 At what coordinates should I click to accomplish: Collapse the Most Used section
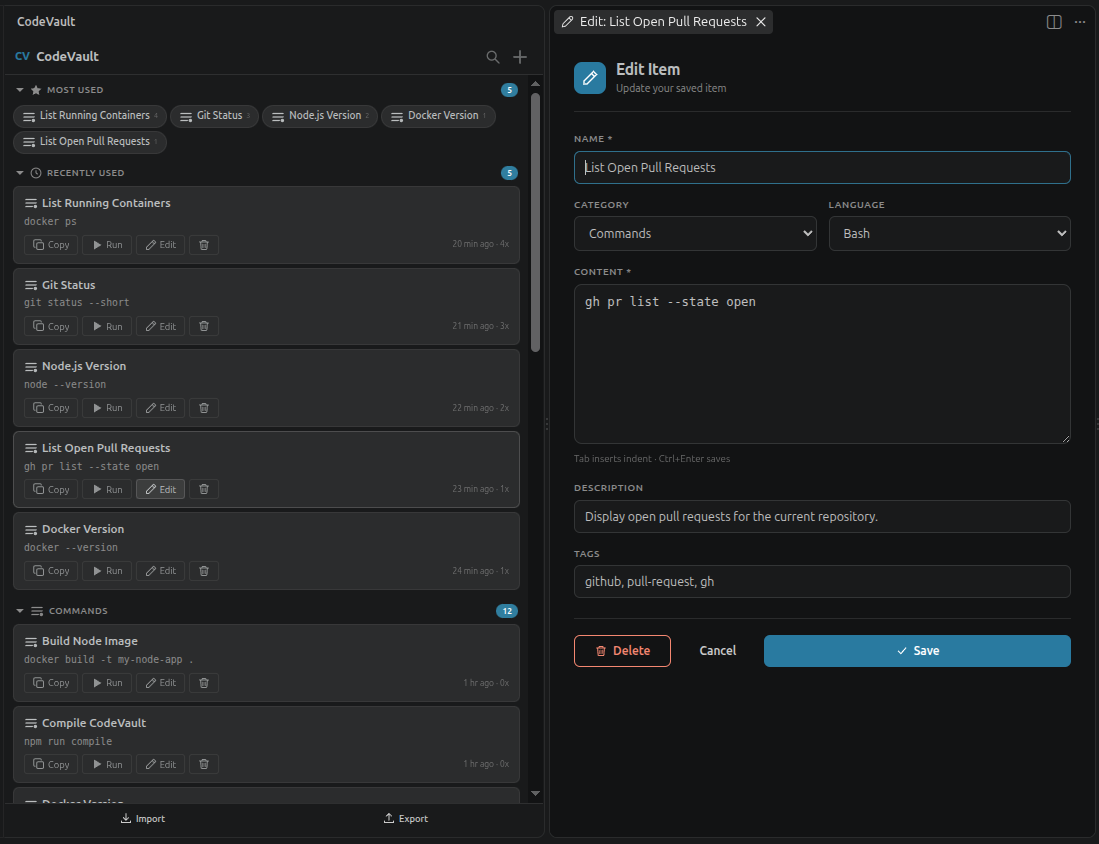click(x=20, y=90)
